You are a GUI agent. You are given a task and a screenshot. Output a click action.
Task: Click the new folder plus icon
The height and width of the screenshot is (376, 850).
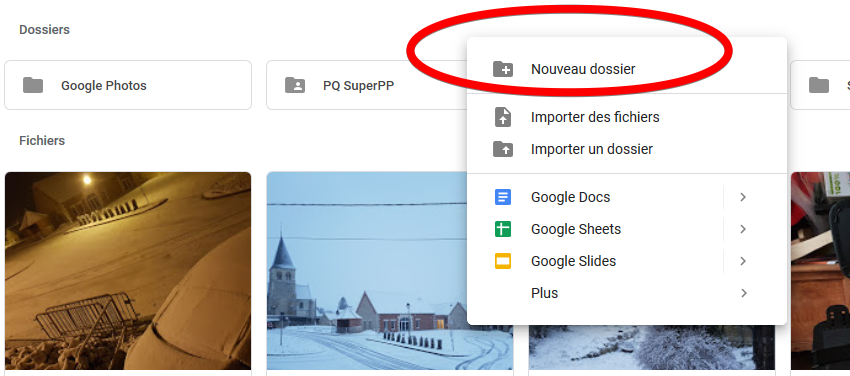(x=503, y=69)
